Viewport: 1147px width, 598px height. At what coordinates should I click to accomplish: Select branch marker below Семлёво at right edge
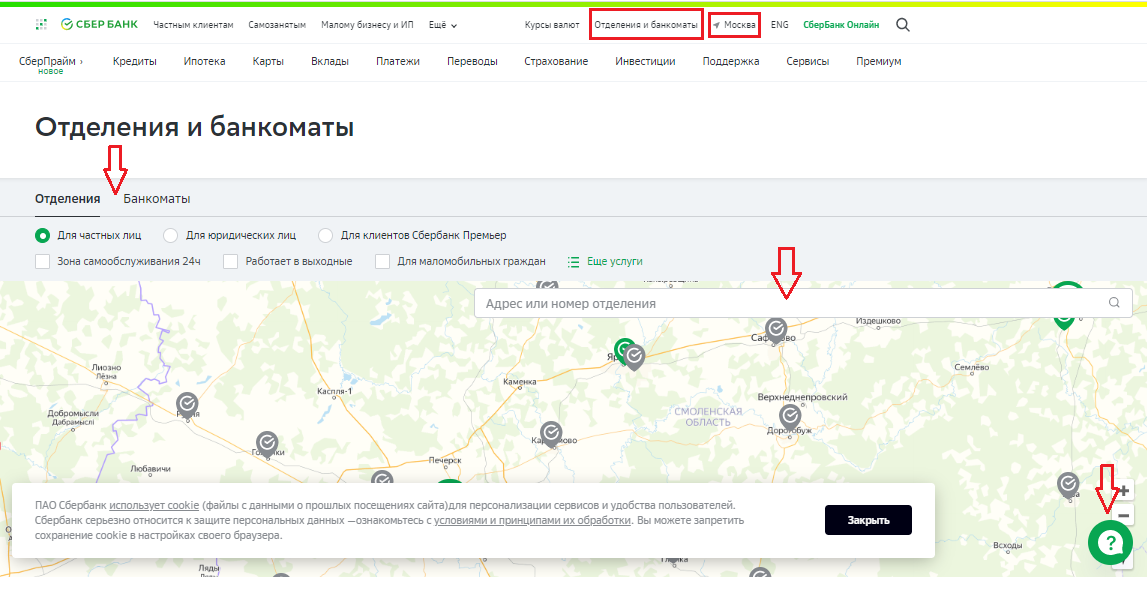click(1068, 485)
